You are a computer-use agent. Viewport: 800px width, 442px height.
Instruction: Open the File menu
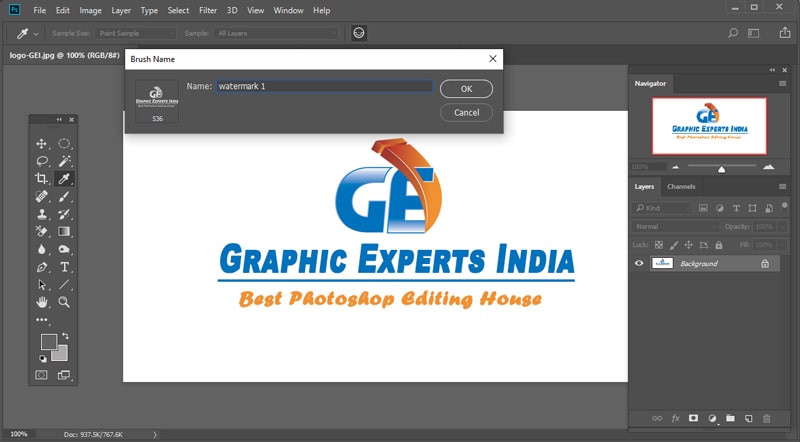coord(39,10)
